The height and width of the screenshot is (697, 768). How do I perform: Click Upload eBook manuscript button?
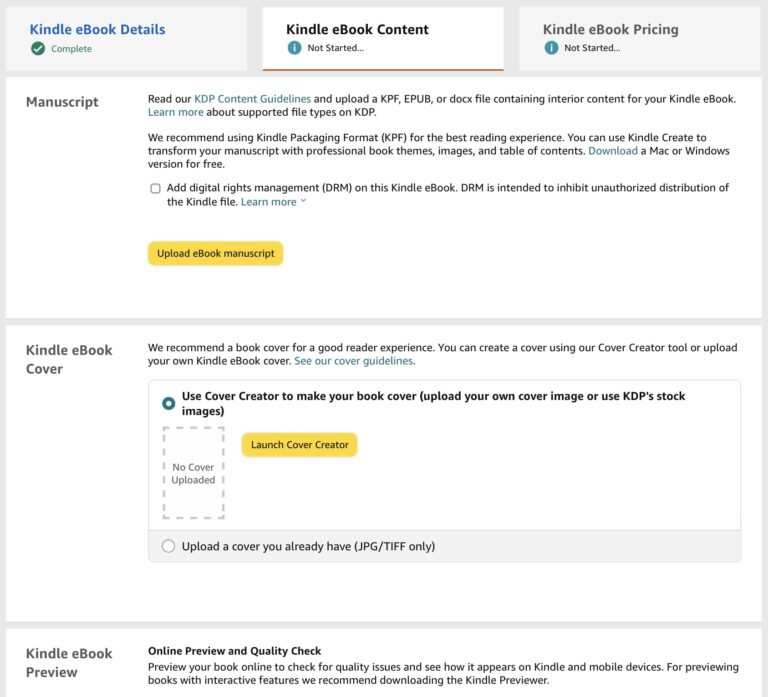(x=216, y=253)
